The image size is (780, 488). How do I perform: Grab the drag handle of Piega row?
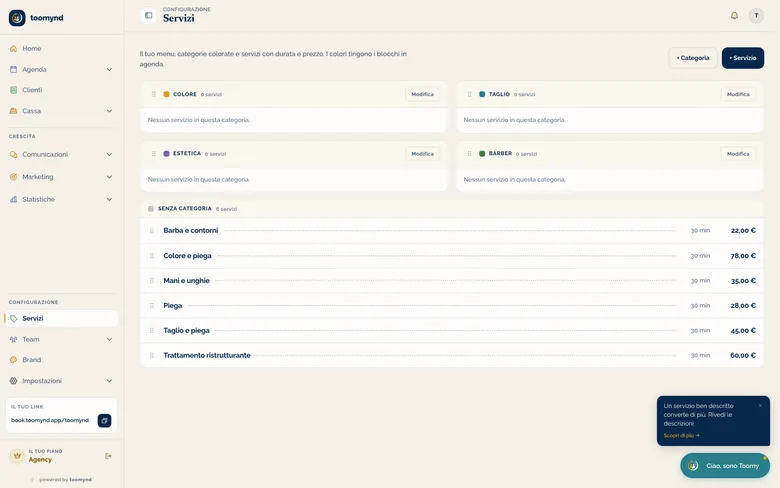tap(152, 305)
